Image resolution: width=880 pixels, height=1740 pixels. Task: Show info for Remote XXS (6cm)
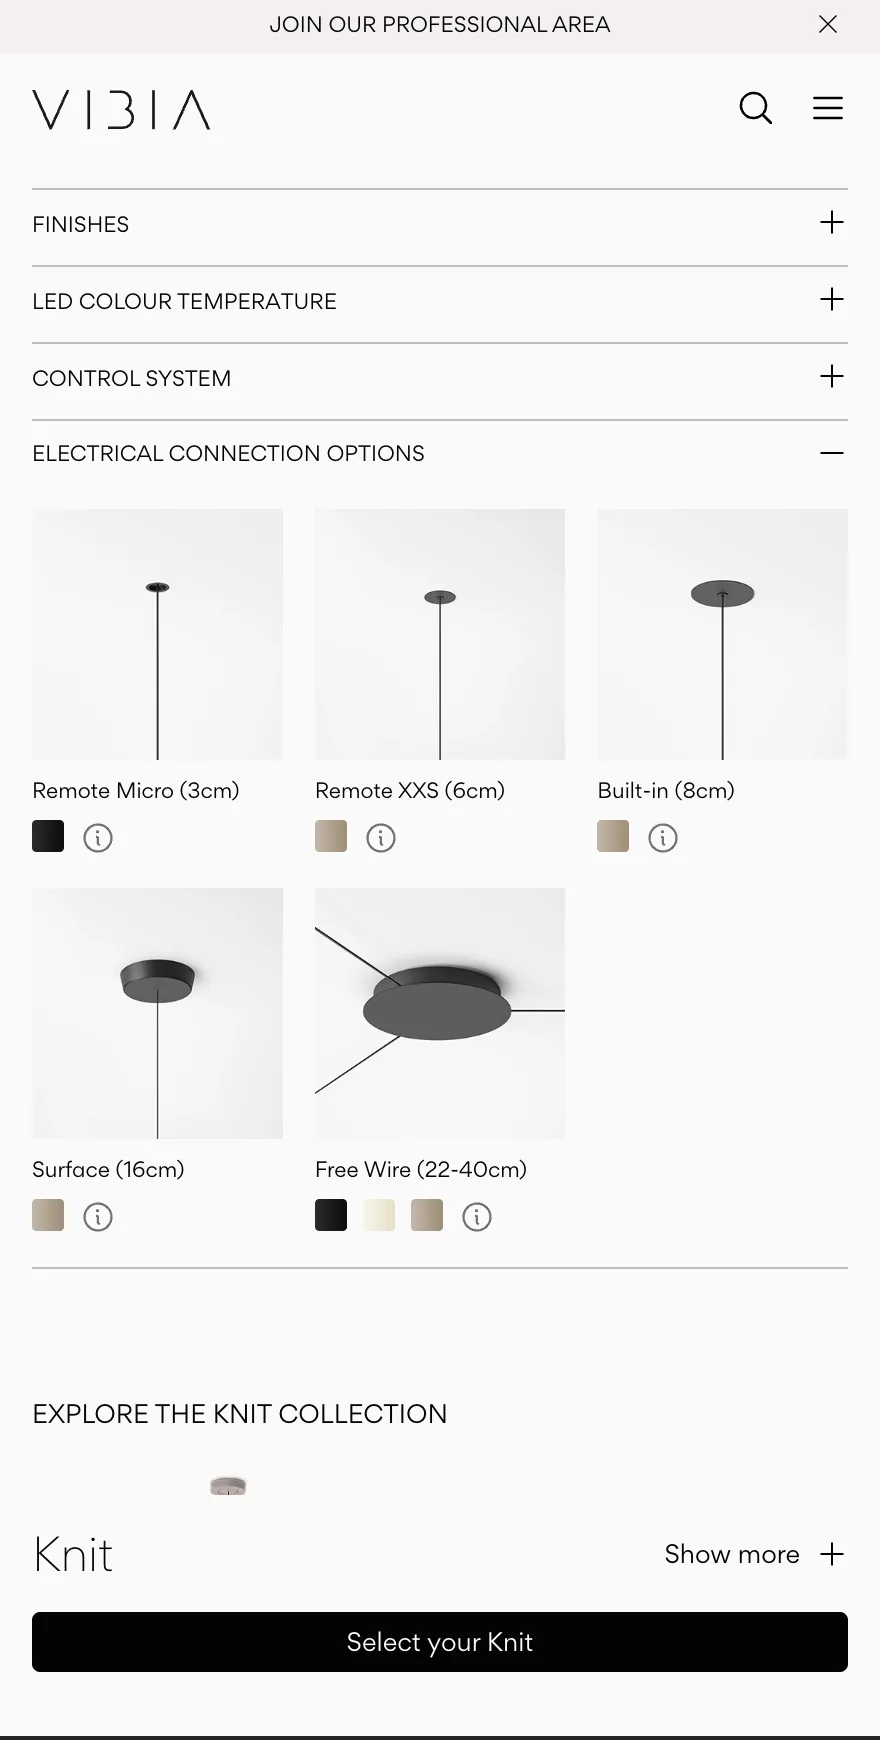point(381,838)
